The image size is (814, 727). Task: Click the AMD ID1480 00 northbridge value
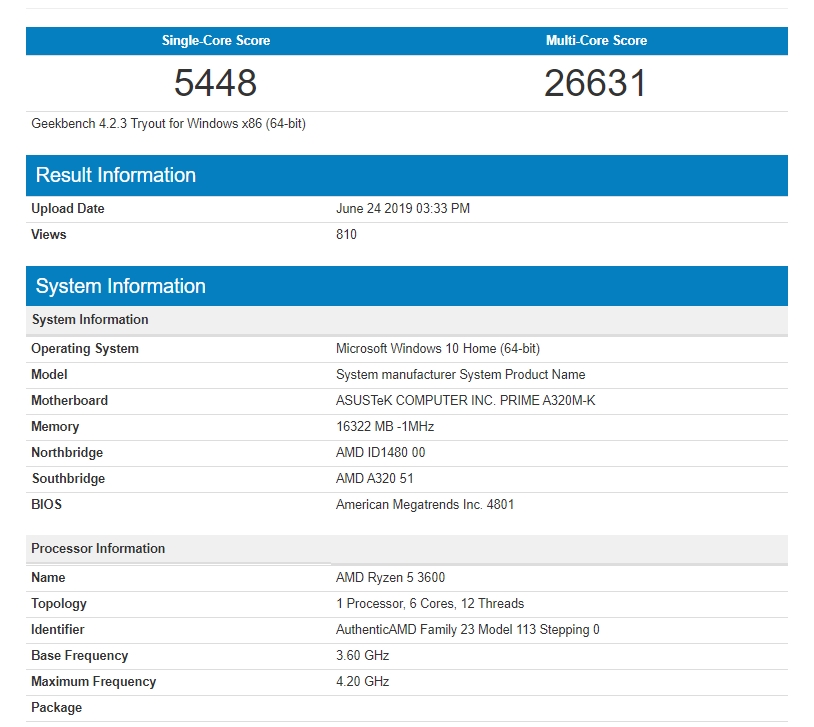pos(380,453)
